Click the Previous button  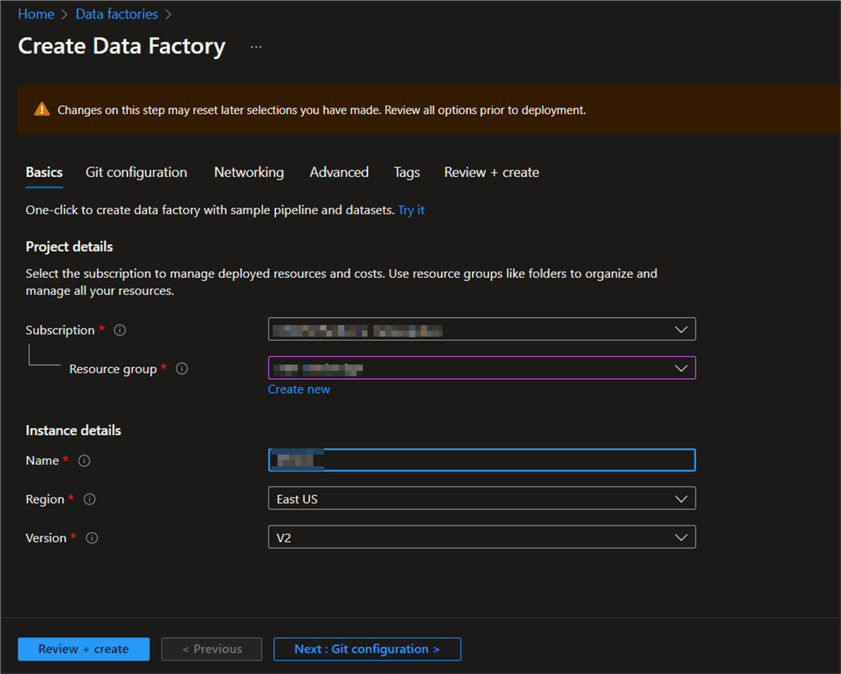(211, 649)
